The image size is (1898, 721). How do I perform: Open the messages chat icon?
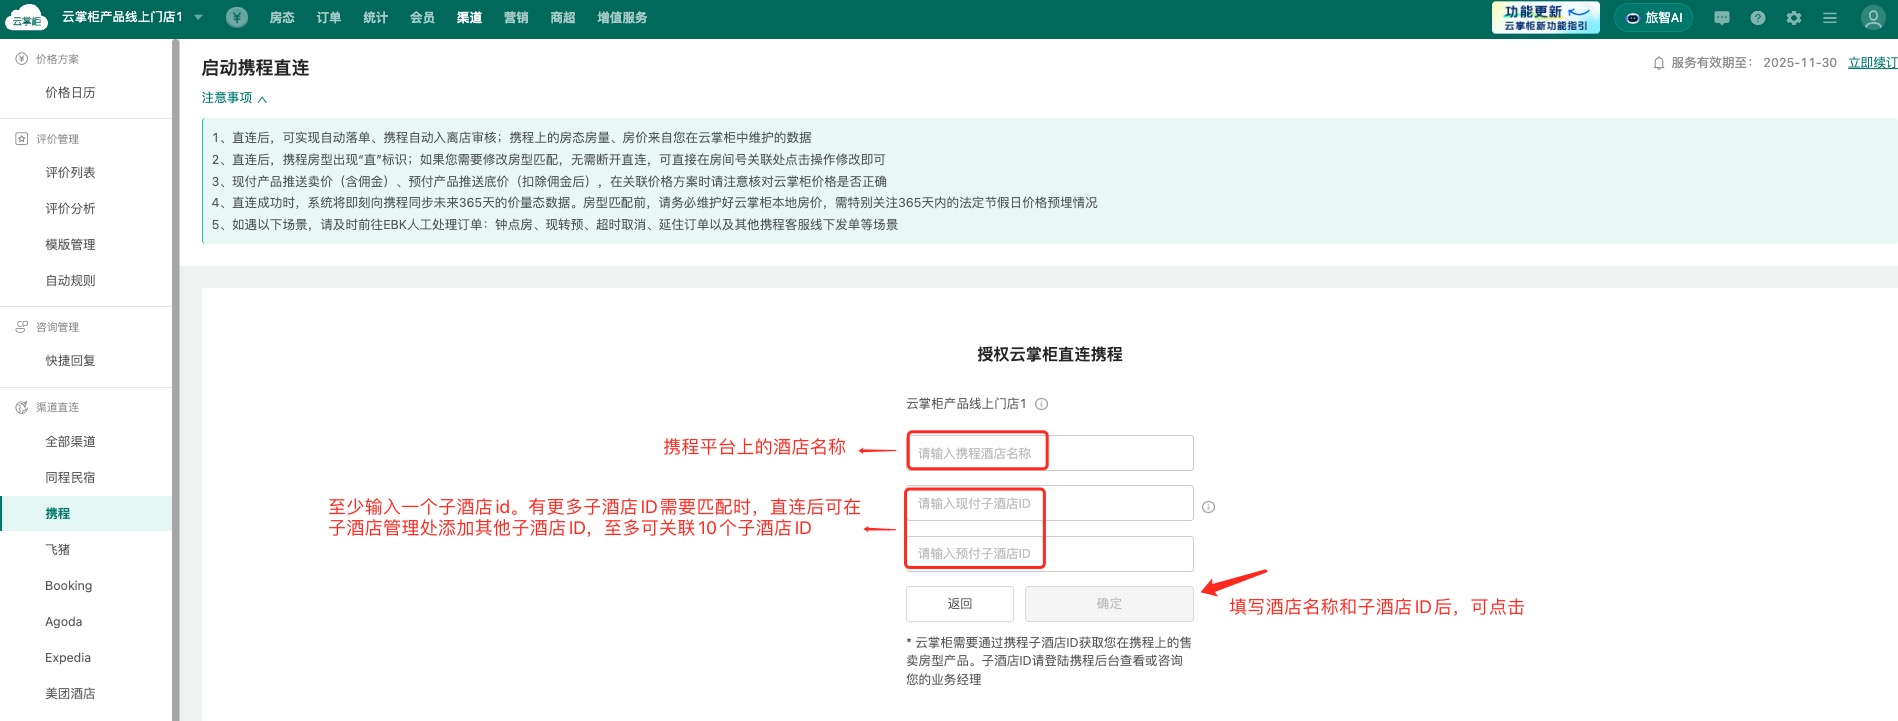coord(1722,18)
